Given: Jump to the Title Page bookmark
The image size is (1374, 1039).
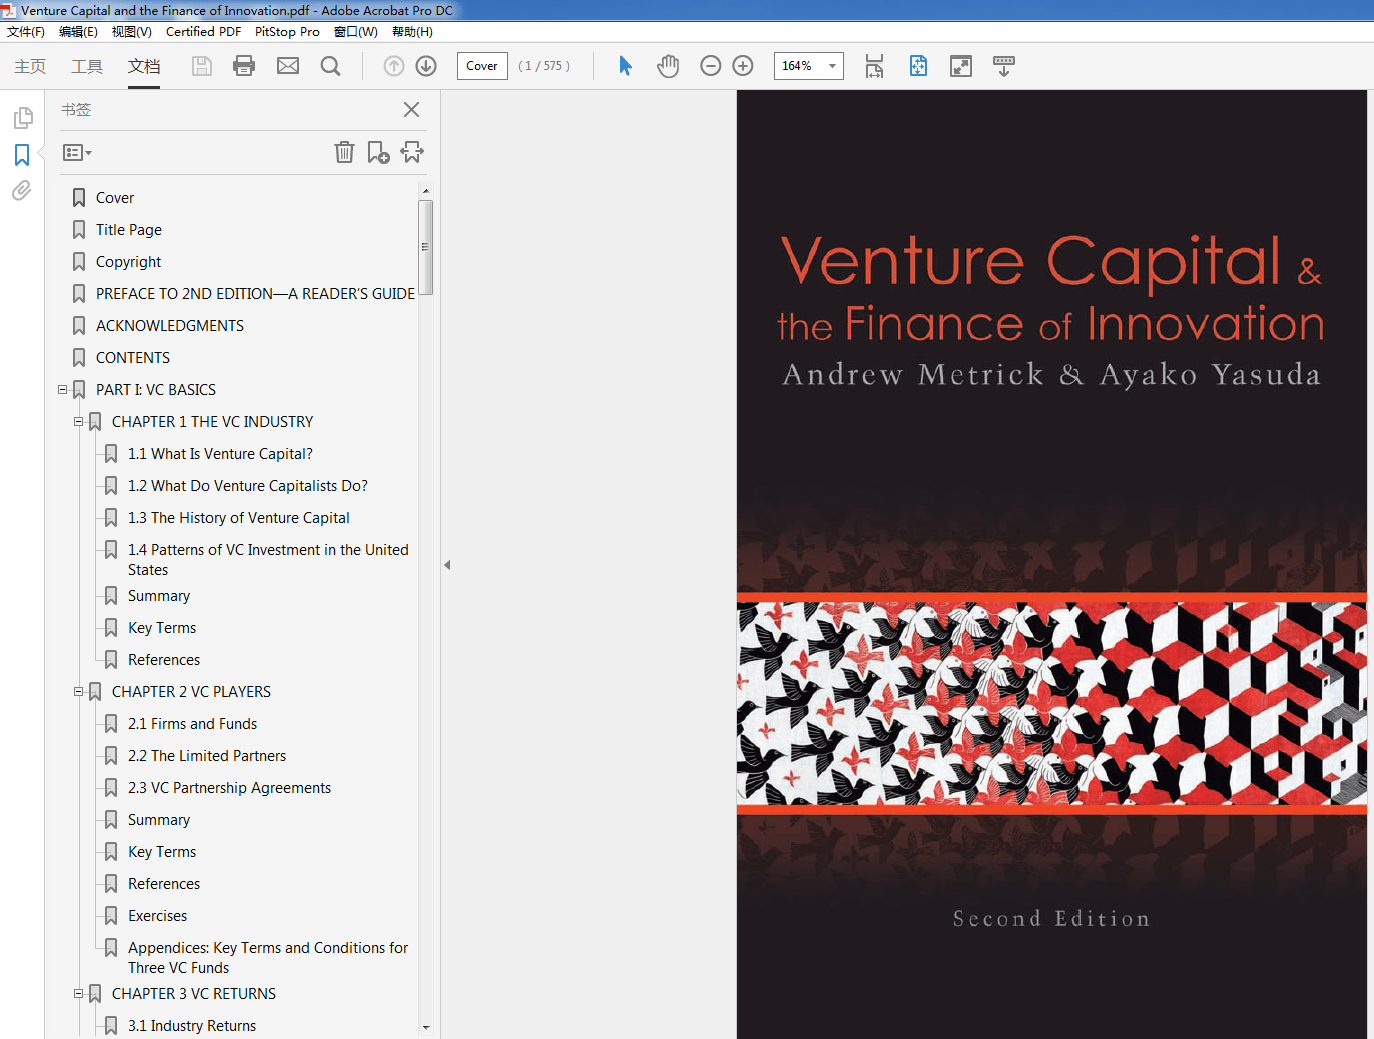Looking at the screenshot, I should pyautogui.click(x=129, y=230).
